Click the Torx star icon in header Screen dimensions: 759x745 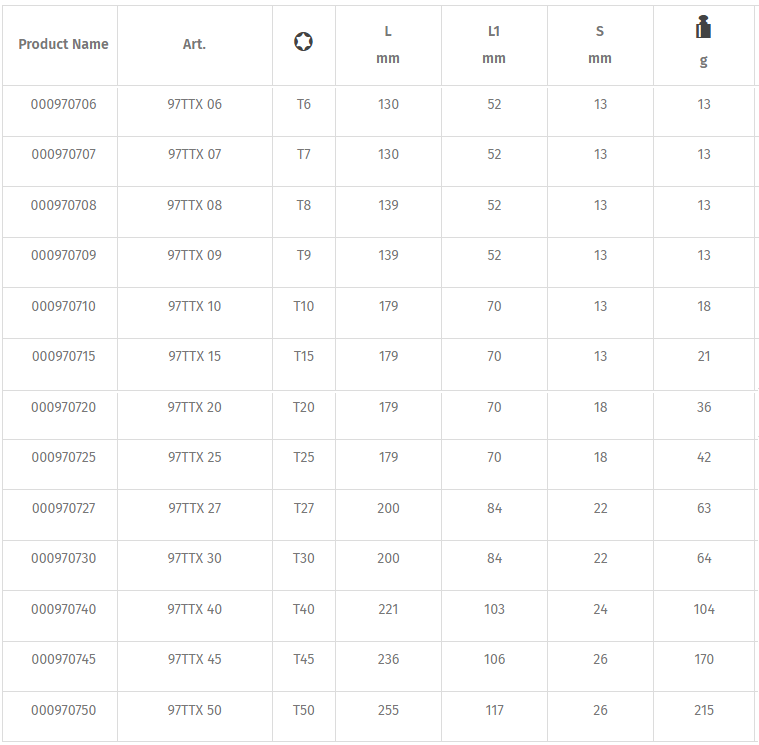click(303, 42)
